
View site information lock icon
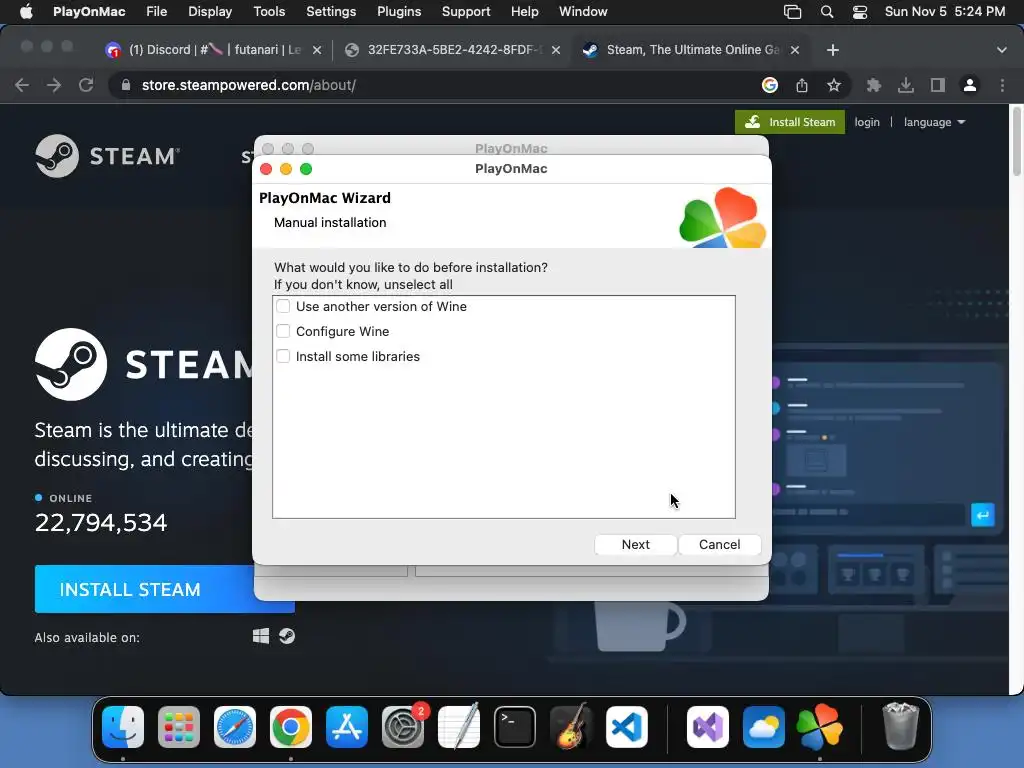click(126, 85)
